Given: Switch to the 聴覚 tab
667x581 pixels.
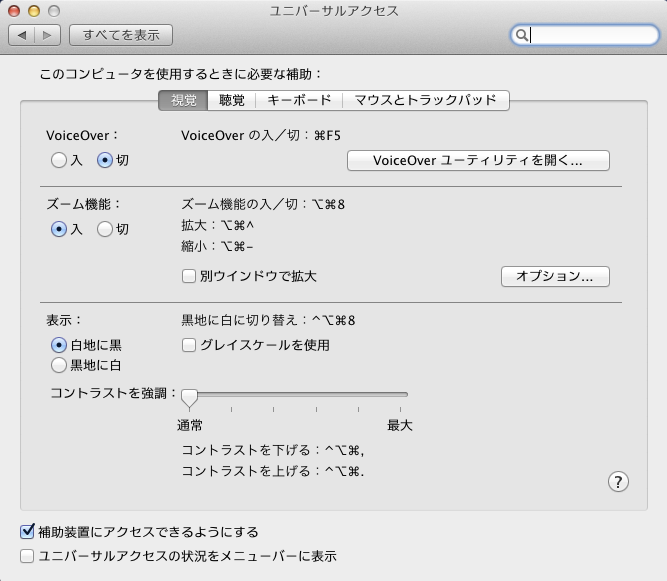Looking at the screenshot, I should [x=231, y=100].
